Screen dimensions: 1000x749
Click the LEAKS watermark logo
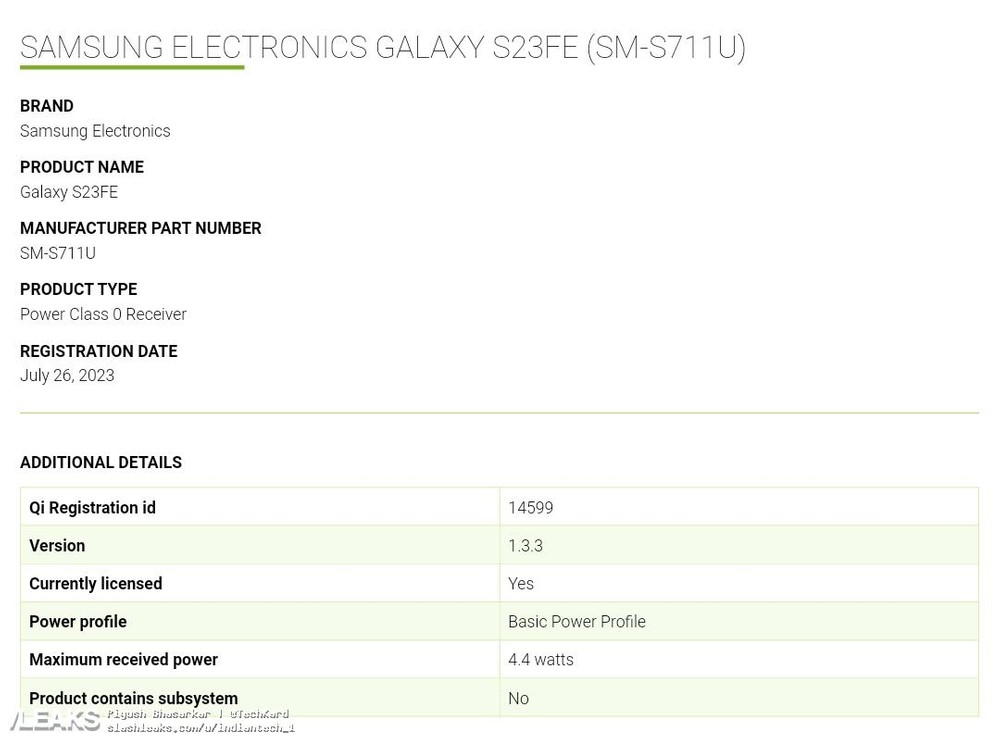pos(55,721)
